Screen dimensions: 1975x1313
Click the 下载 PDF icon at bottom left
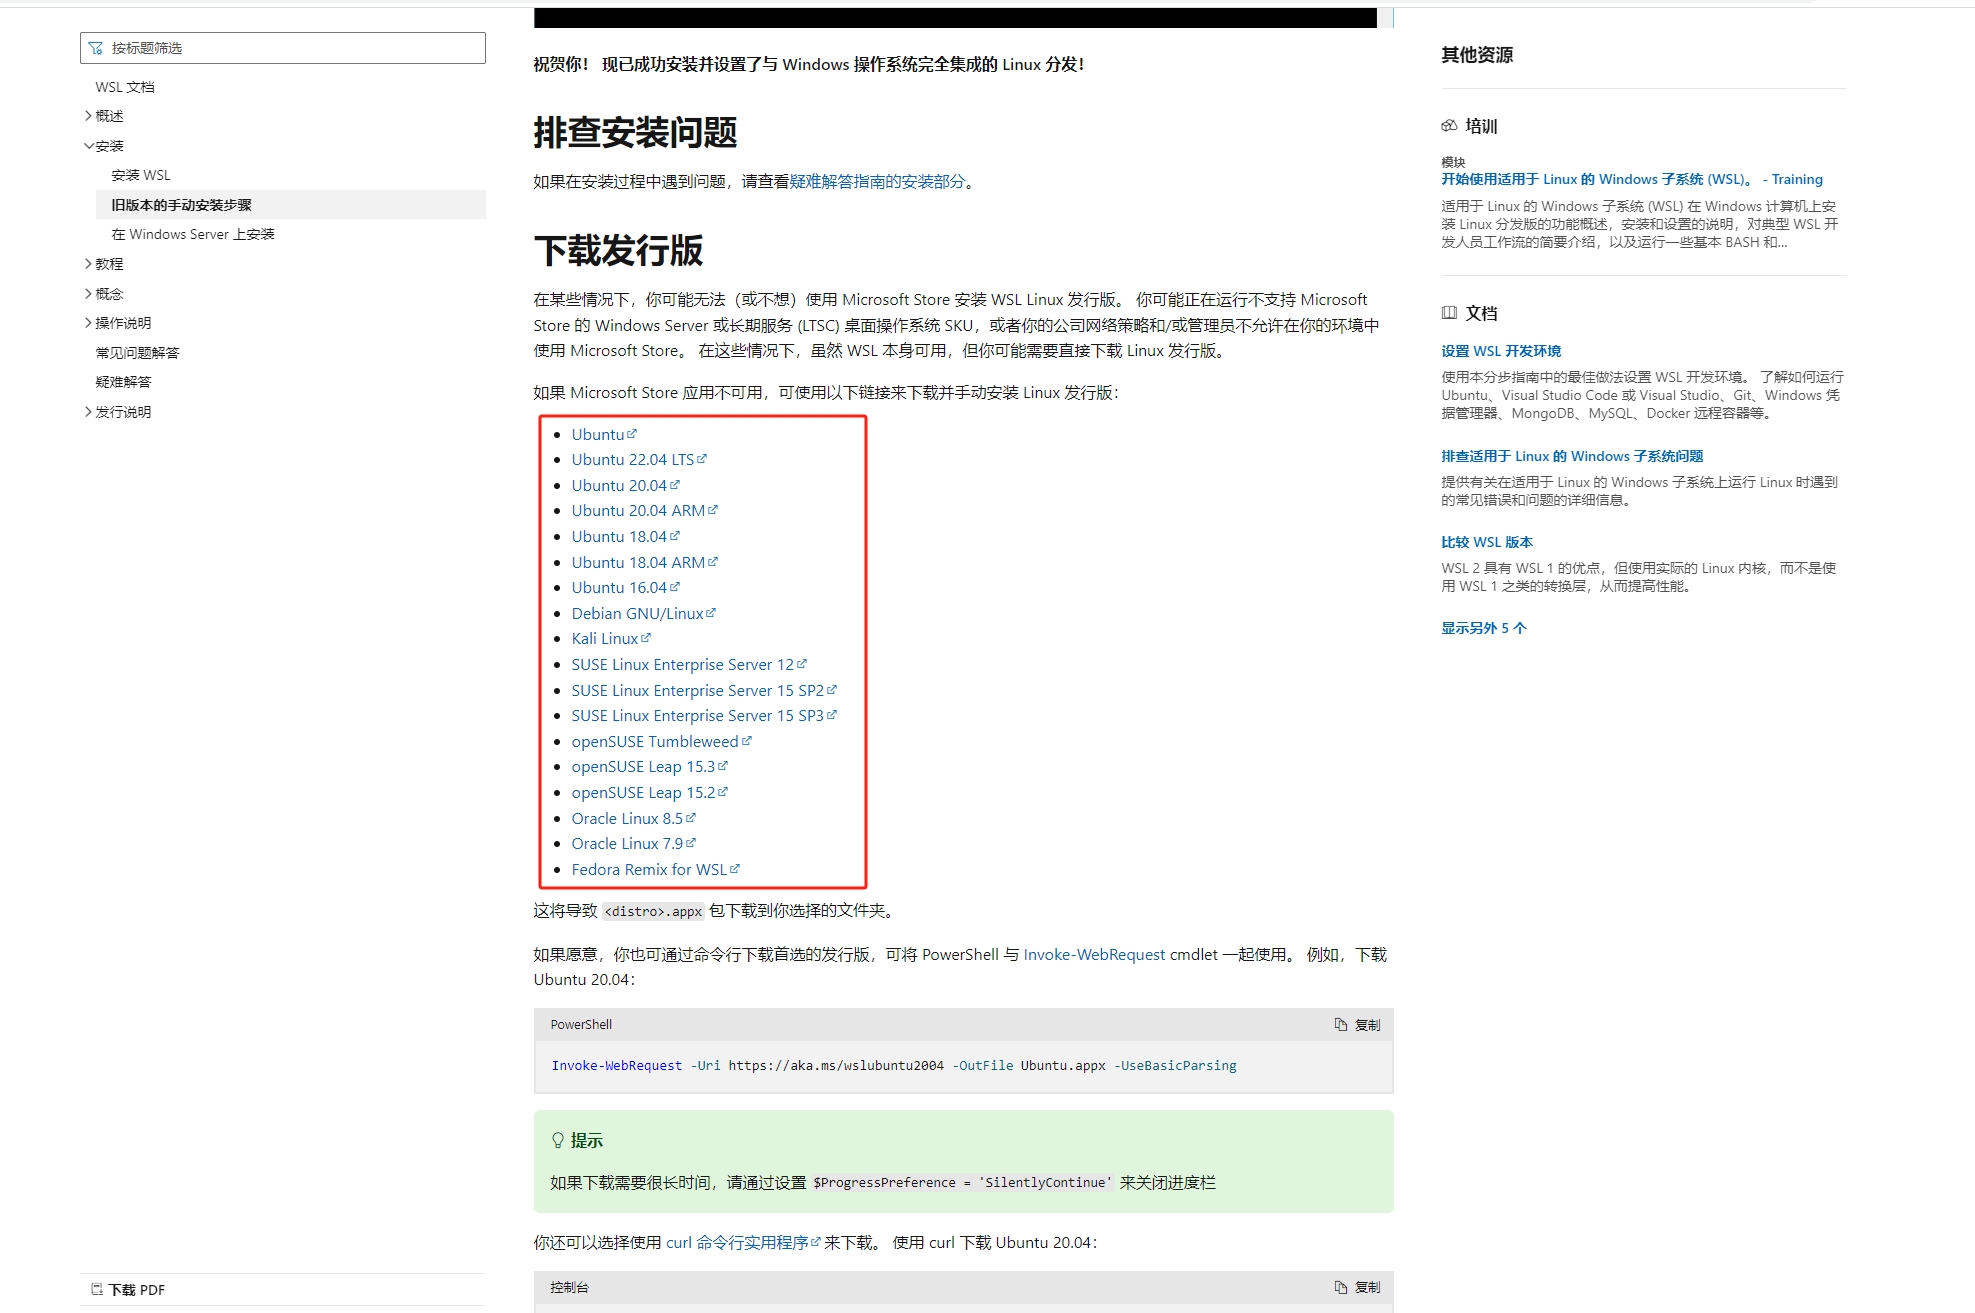pyautogui.click(x=97, y=1289)
